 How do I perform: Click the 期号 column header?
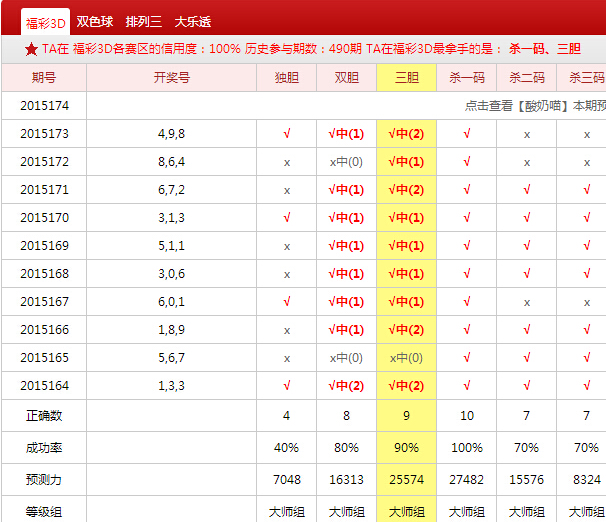pos(44,78)
